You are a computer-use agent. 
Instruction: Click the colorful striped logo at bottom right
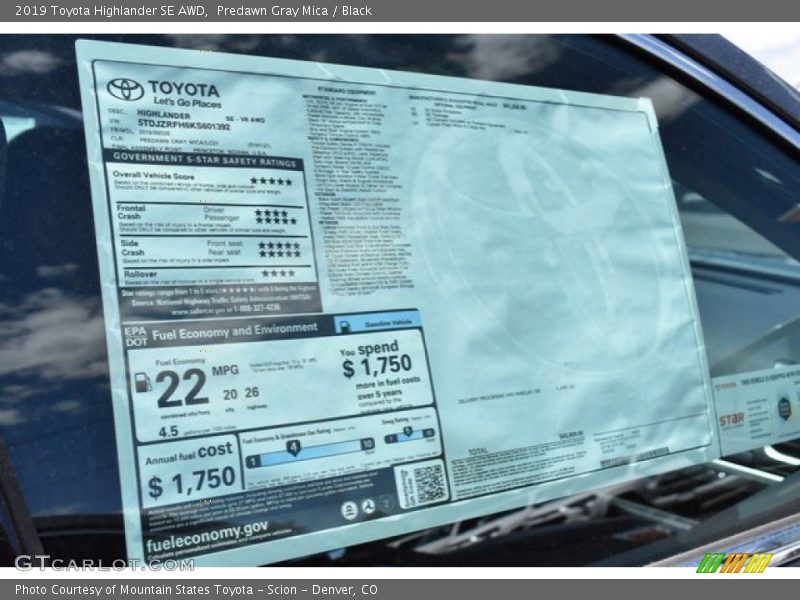[734, 563]
